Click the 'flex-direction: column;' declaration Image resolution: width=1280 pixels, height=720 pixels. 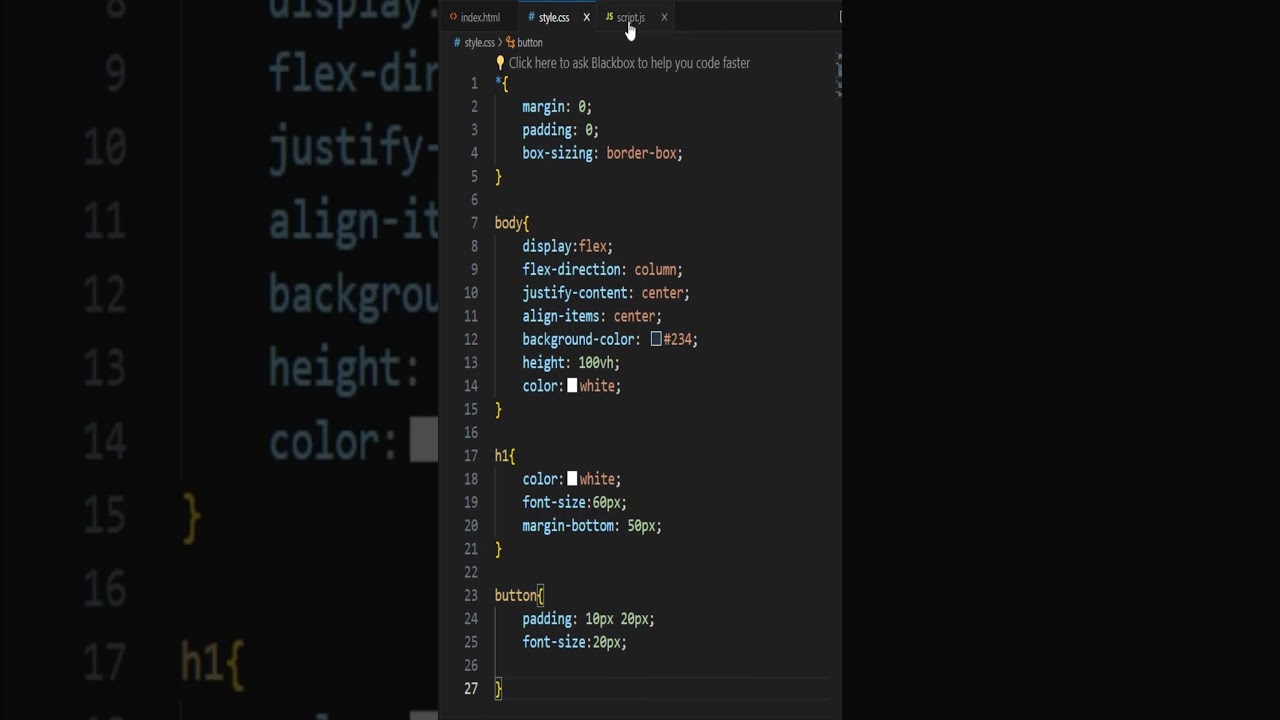click(602, 270)
